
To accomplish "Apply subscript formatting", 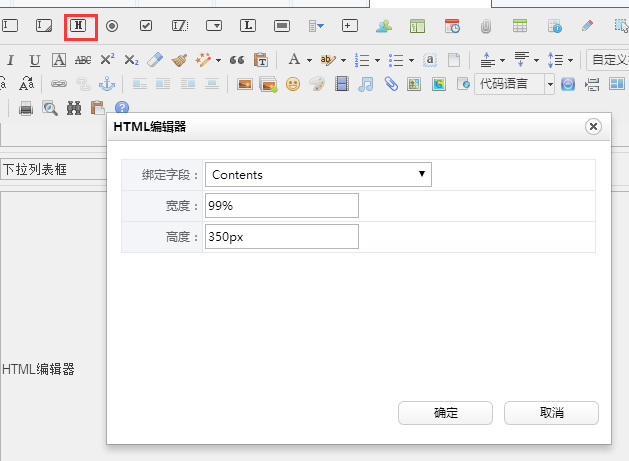I will (131, 60).
